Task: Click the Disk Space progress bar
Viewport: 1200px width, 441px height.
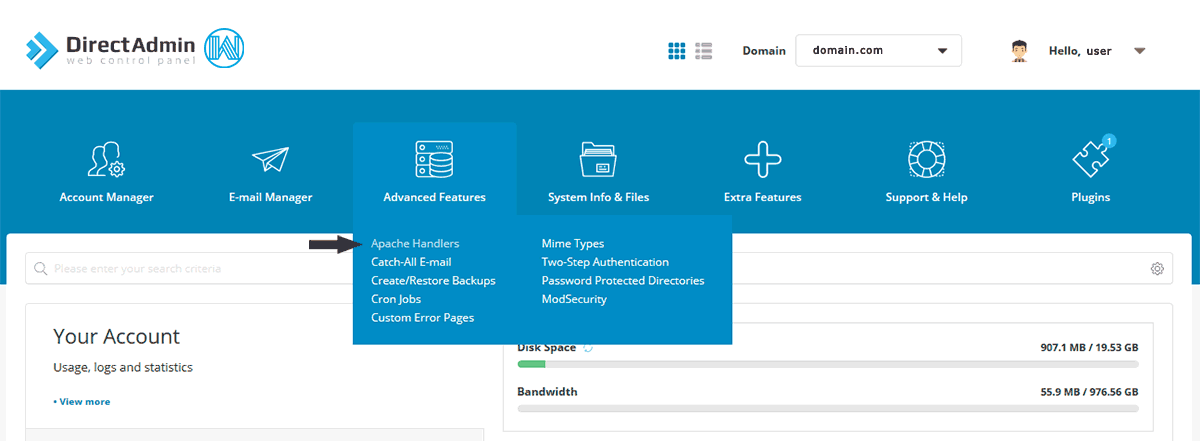Action: coord(827,365)
